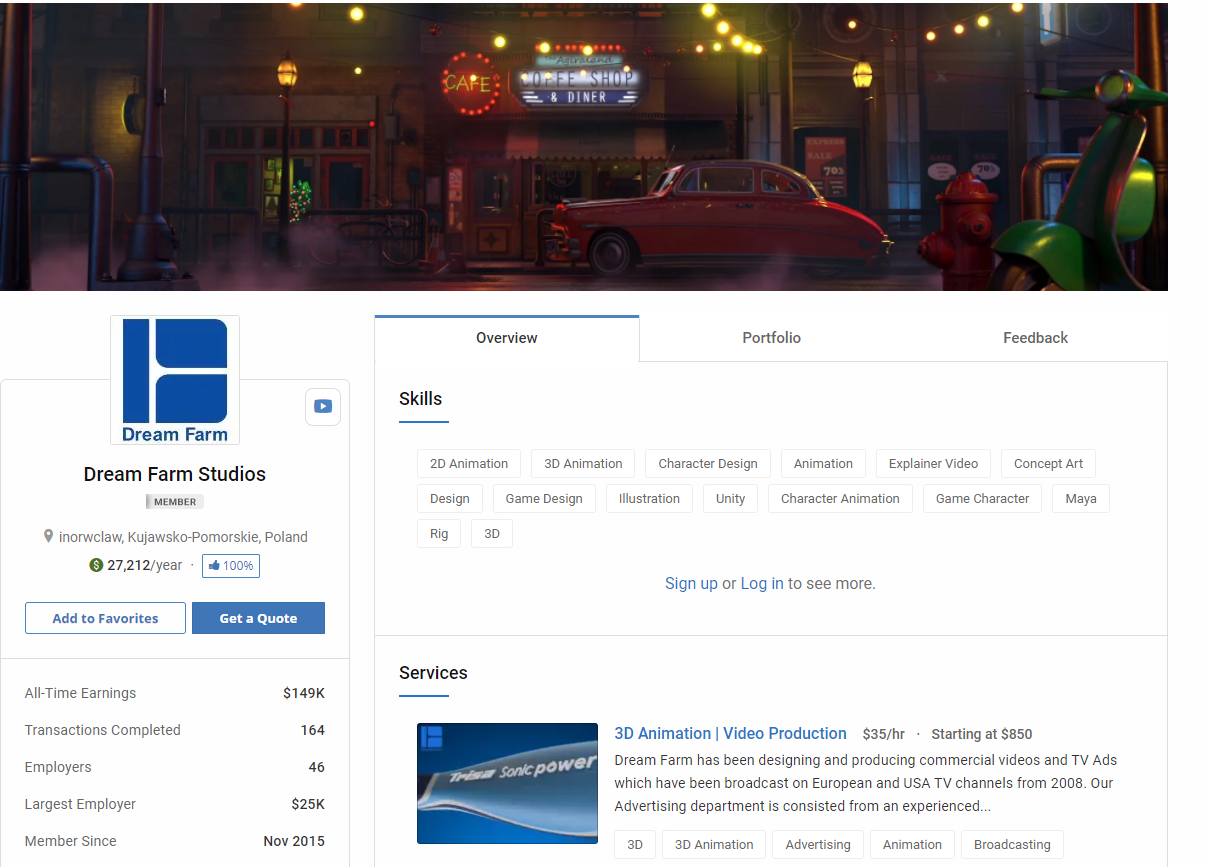
Task: Select the Overview tab
Action: click(506, 338)
